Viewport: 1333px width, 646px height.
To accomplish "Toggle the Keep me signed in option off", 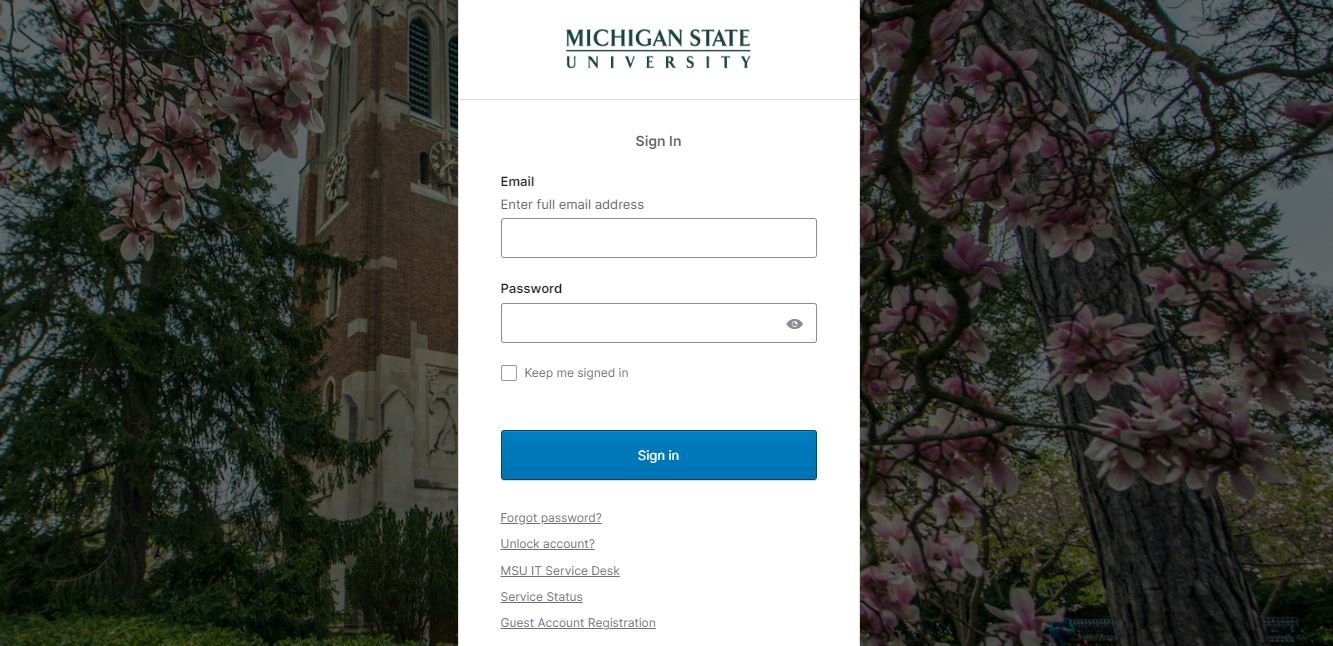I will pos(509,372).
